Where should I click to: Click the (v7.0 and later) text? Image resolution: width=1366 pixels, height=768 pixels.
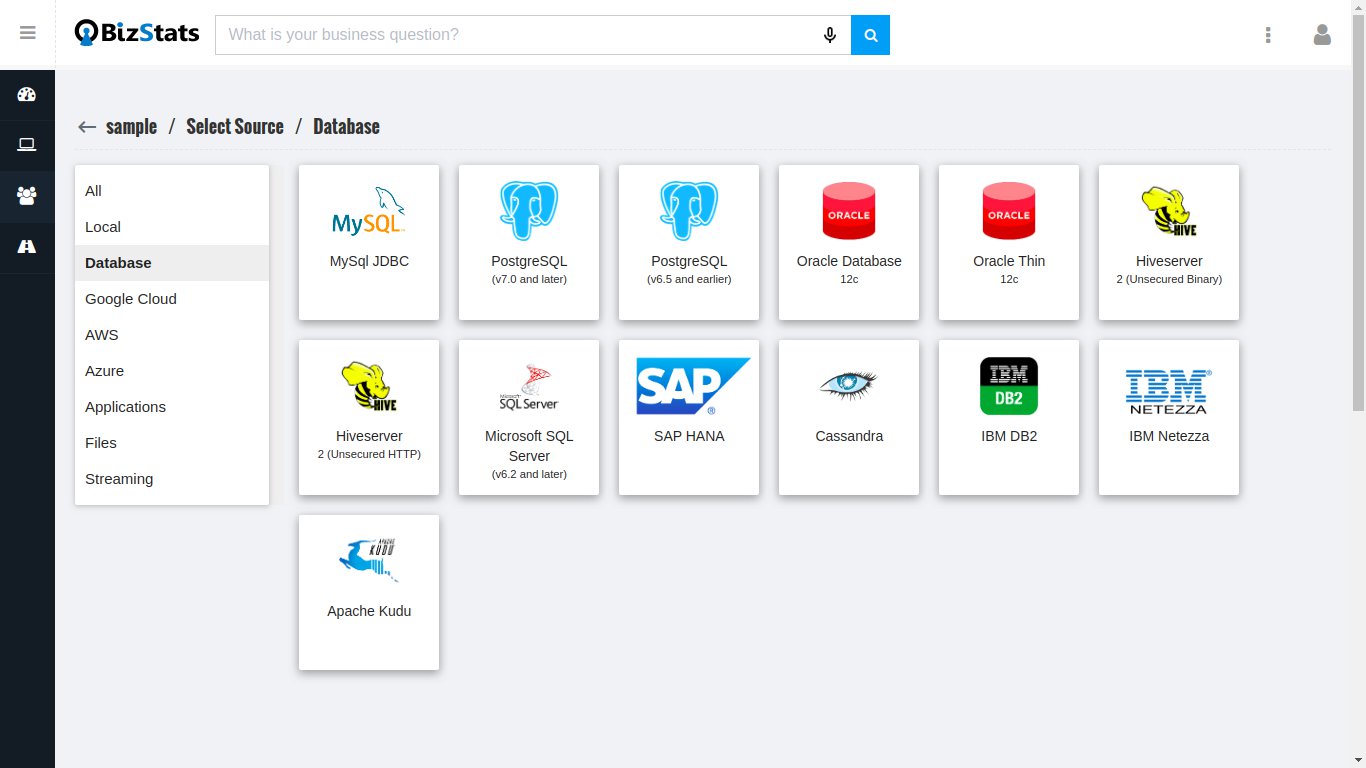tap(529, 280)
